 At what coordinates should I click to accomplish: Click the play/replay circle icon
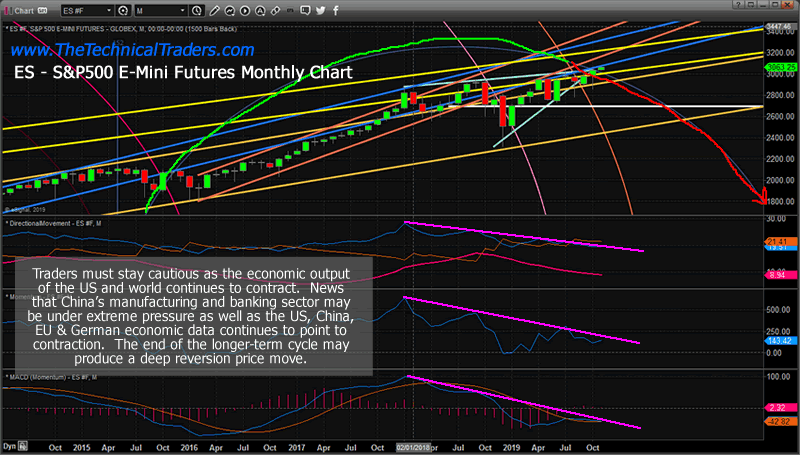coord(245,11)
